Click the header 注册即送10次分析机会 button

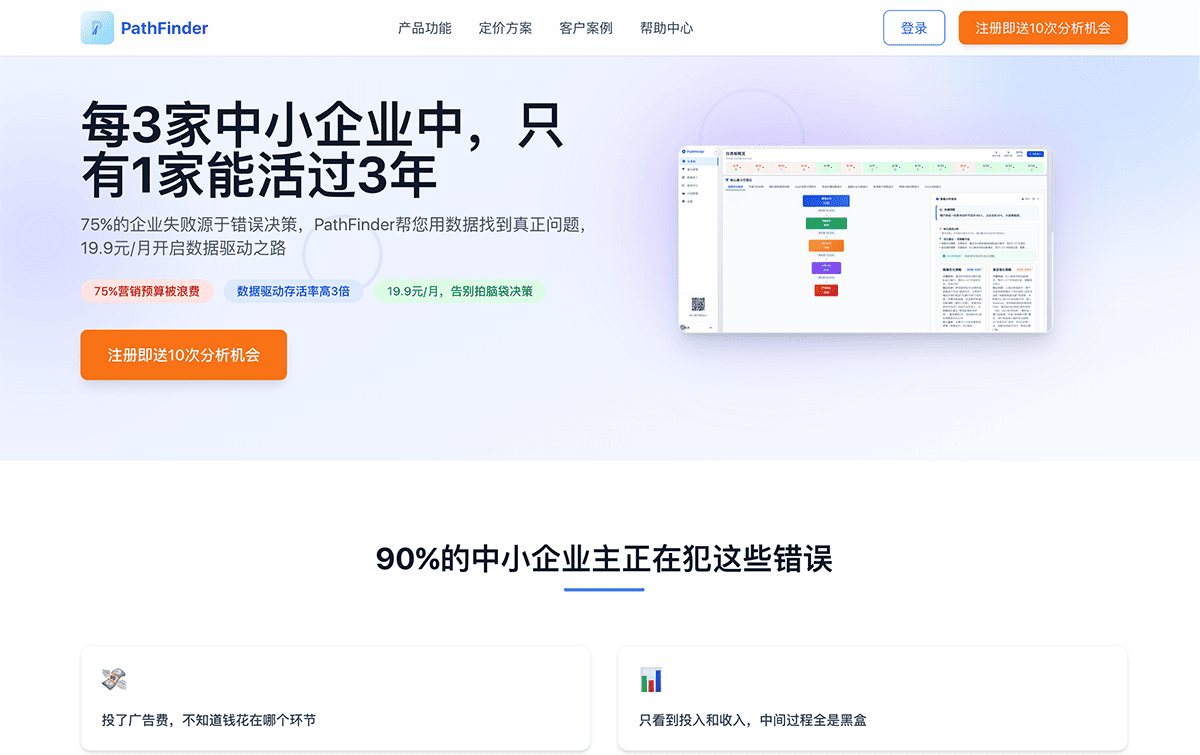coord(1043,28)
